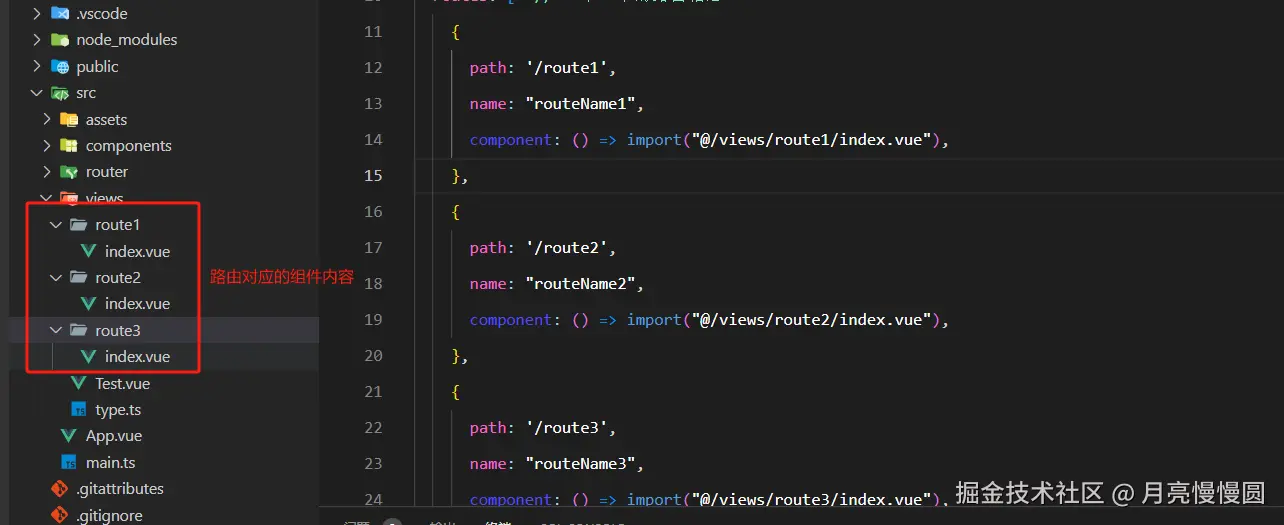Click the route1 open-folder icon
1284x525 pixels.
point(78,225)
